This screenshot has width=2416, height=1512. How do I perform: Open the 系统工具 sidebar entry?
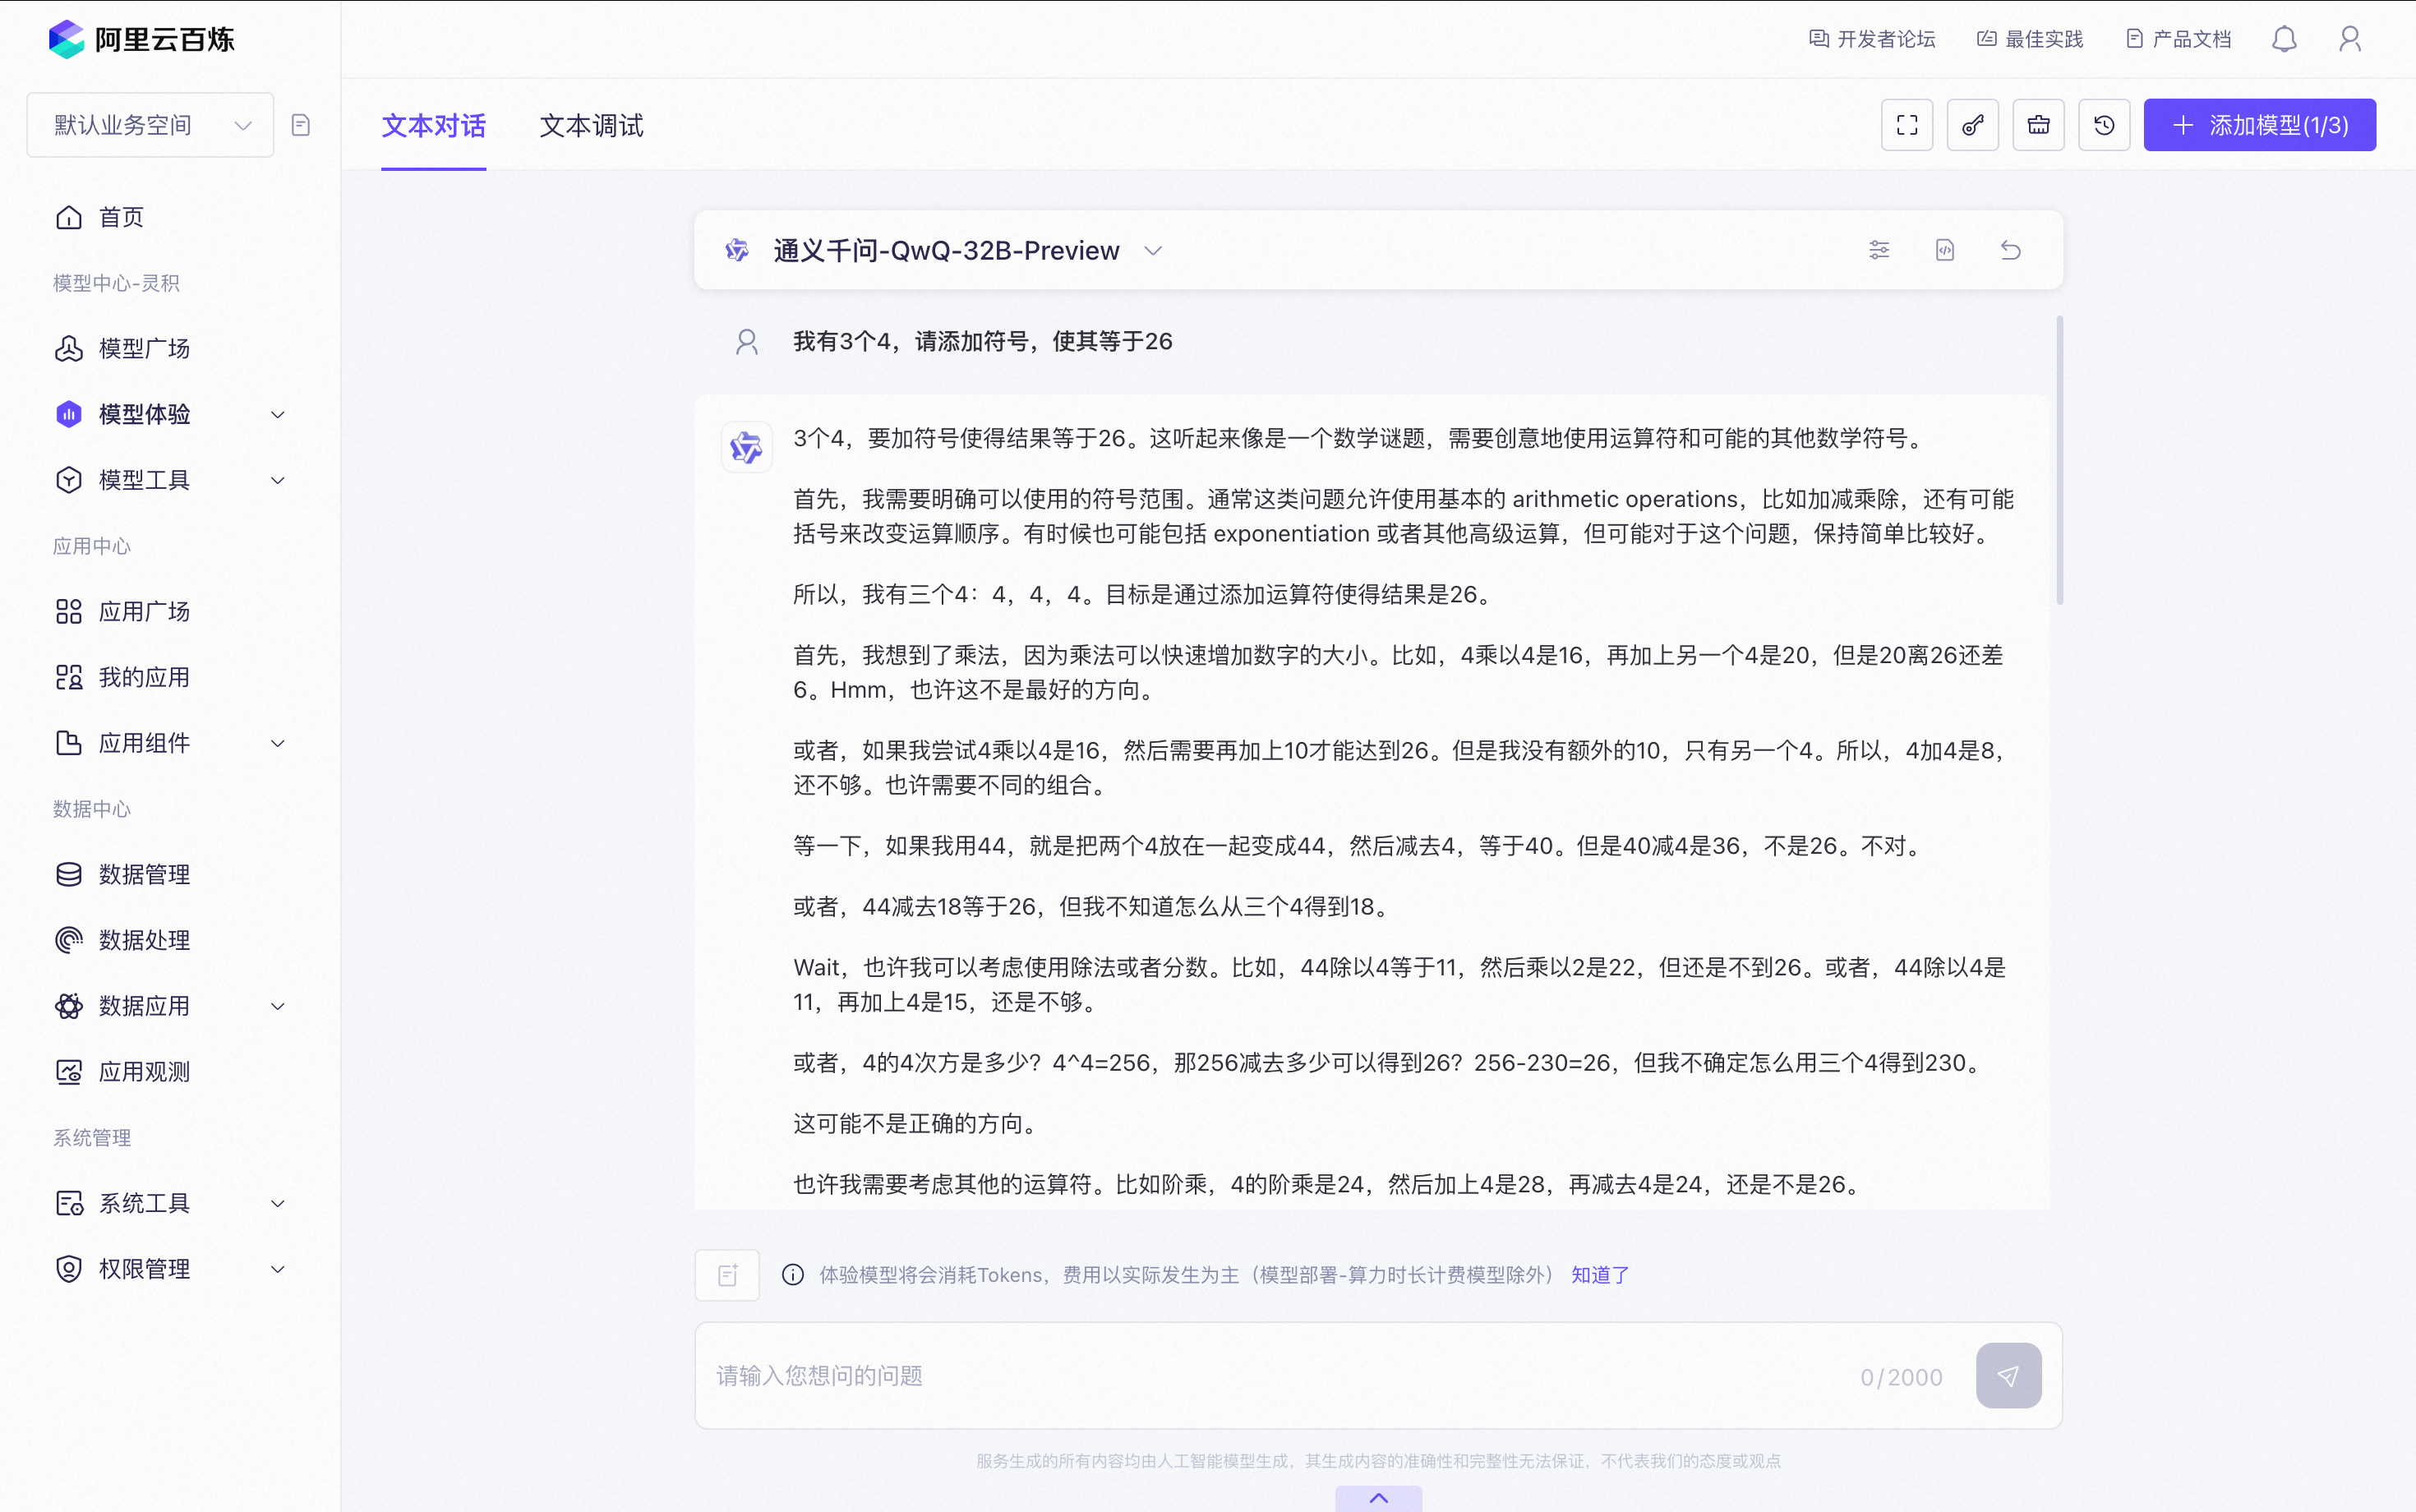point(144,1203)
